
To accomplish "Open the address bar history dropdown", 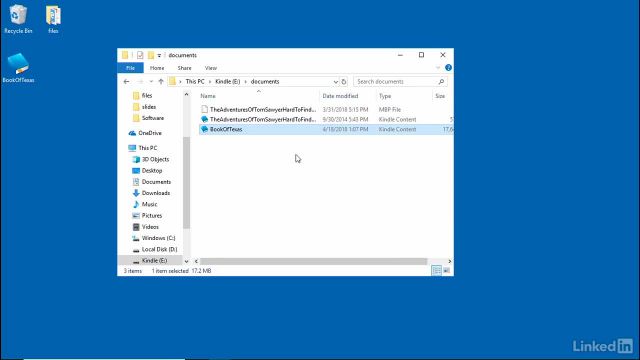I will pyautogui.click(x=336, y=82).
